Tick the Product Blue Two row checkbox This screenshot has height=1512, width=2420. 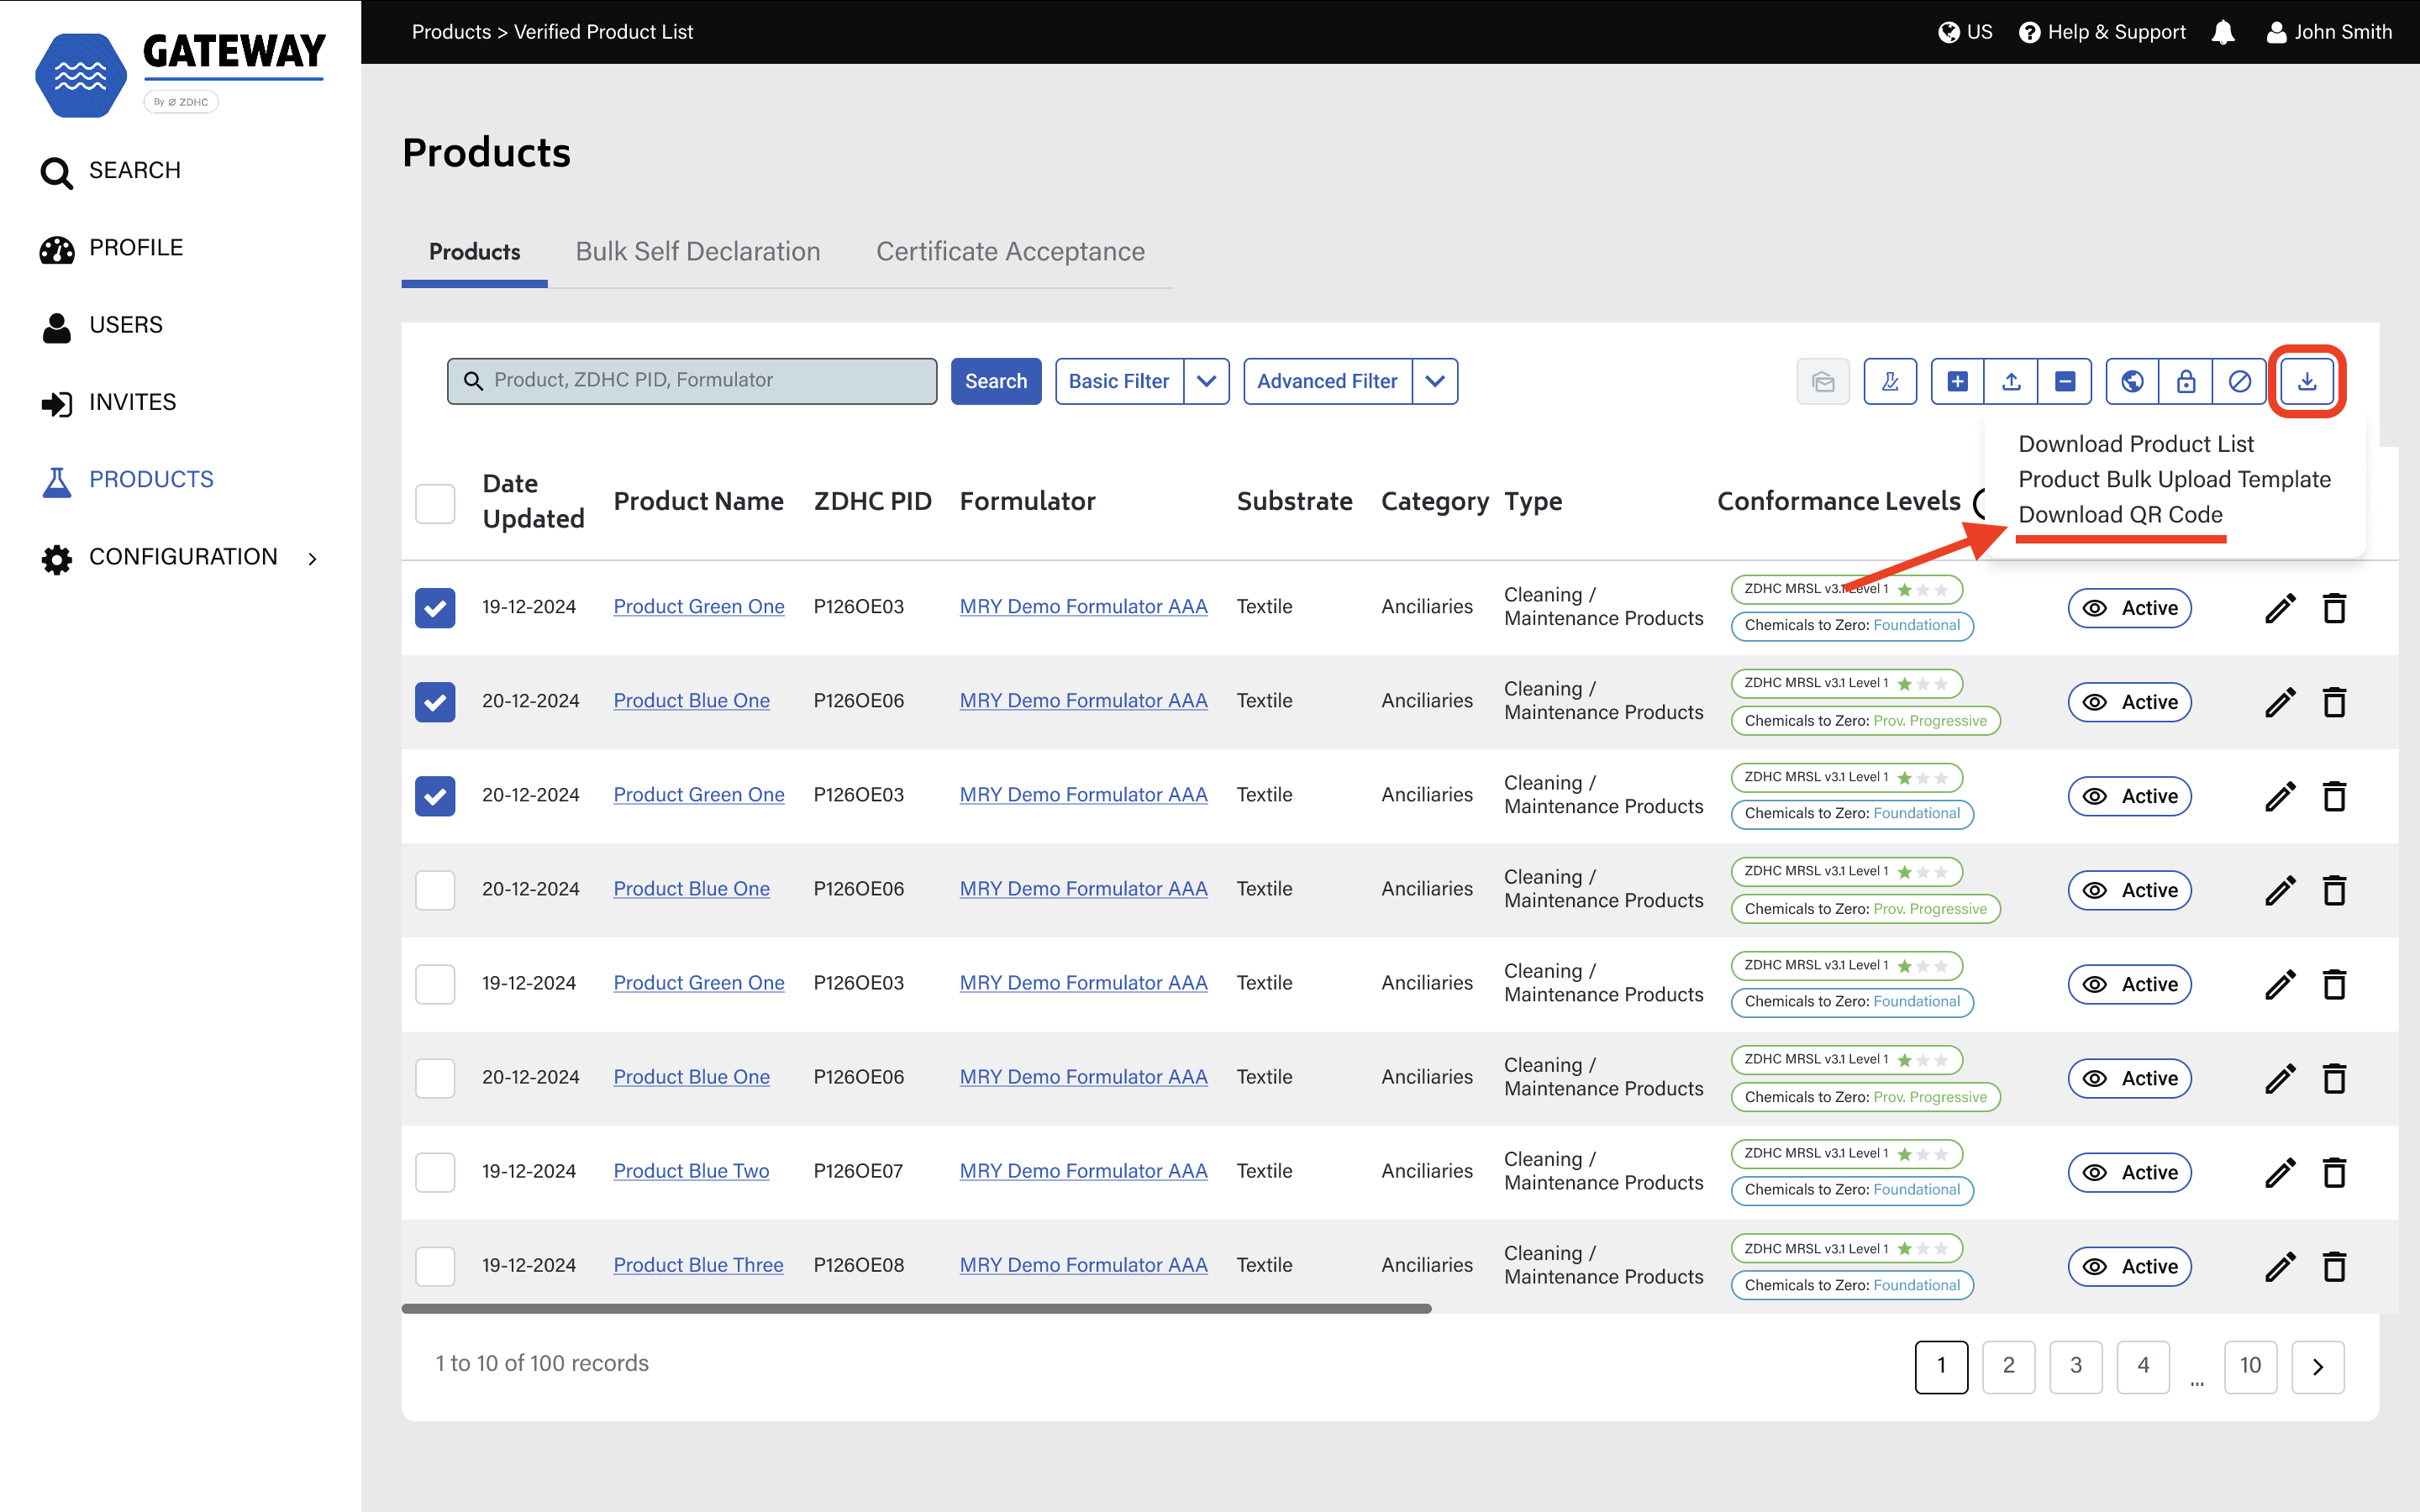[435, 1172]
